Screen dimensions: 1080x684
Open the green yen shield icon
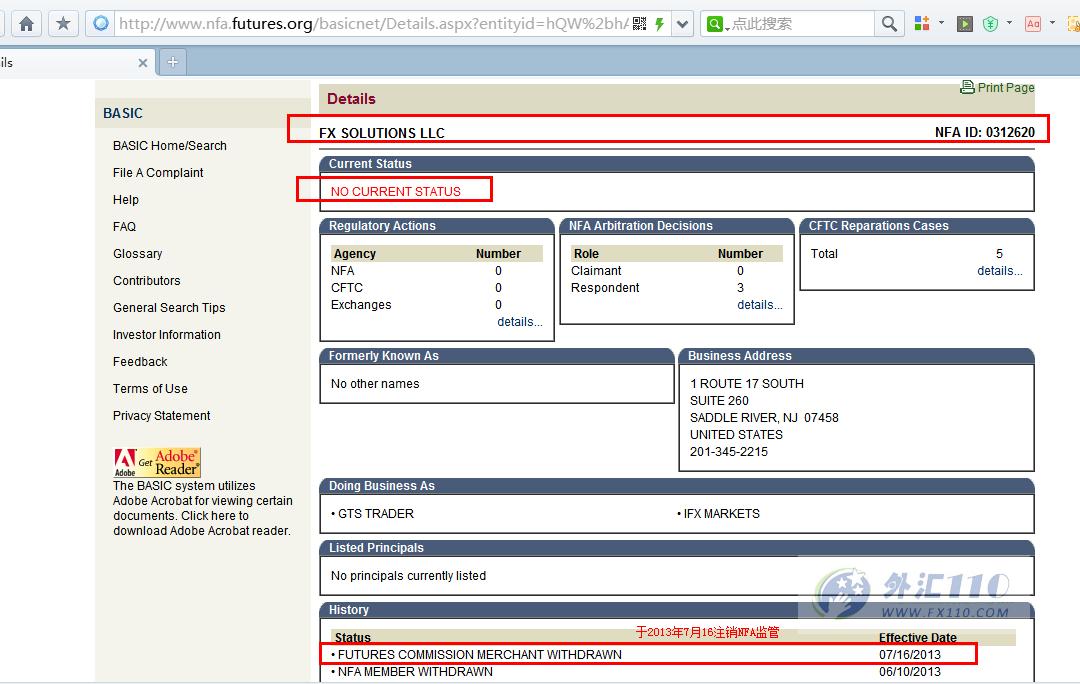pyautogui.click(x=990, y=24)
